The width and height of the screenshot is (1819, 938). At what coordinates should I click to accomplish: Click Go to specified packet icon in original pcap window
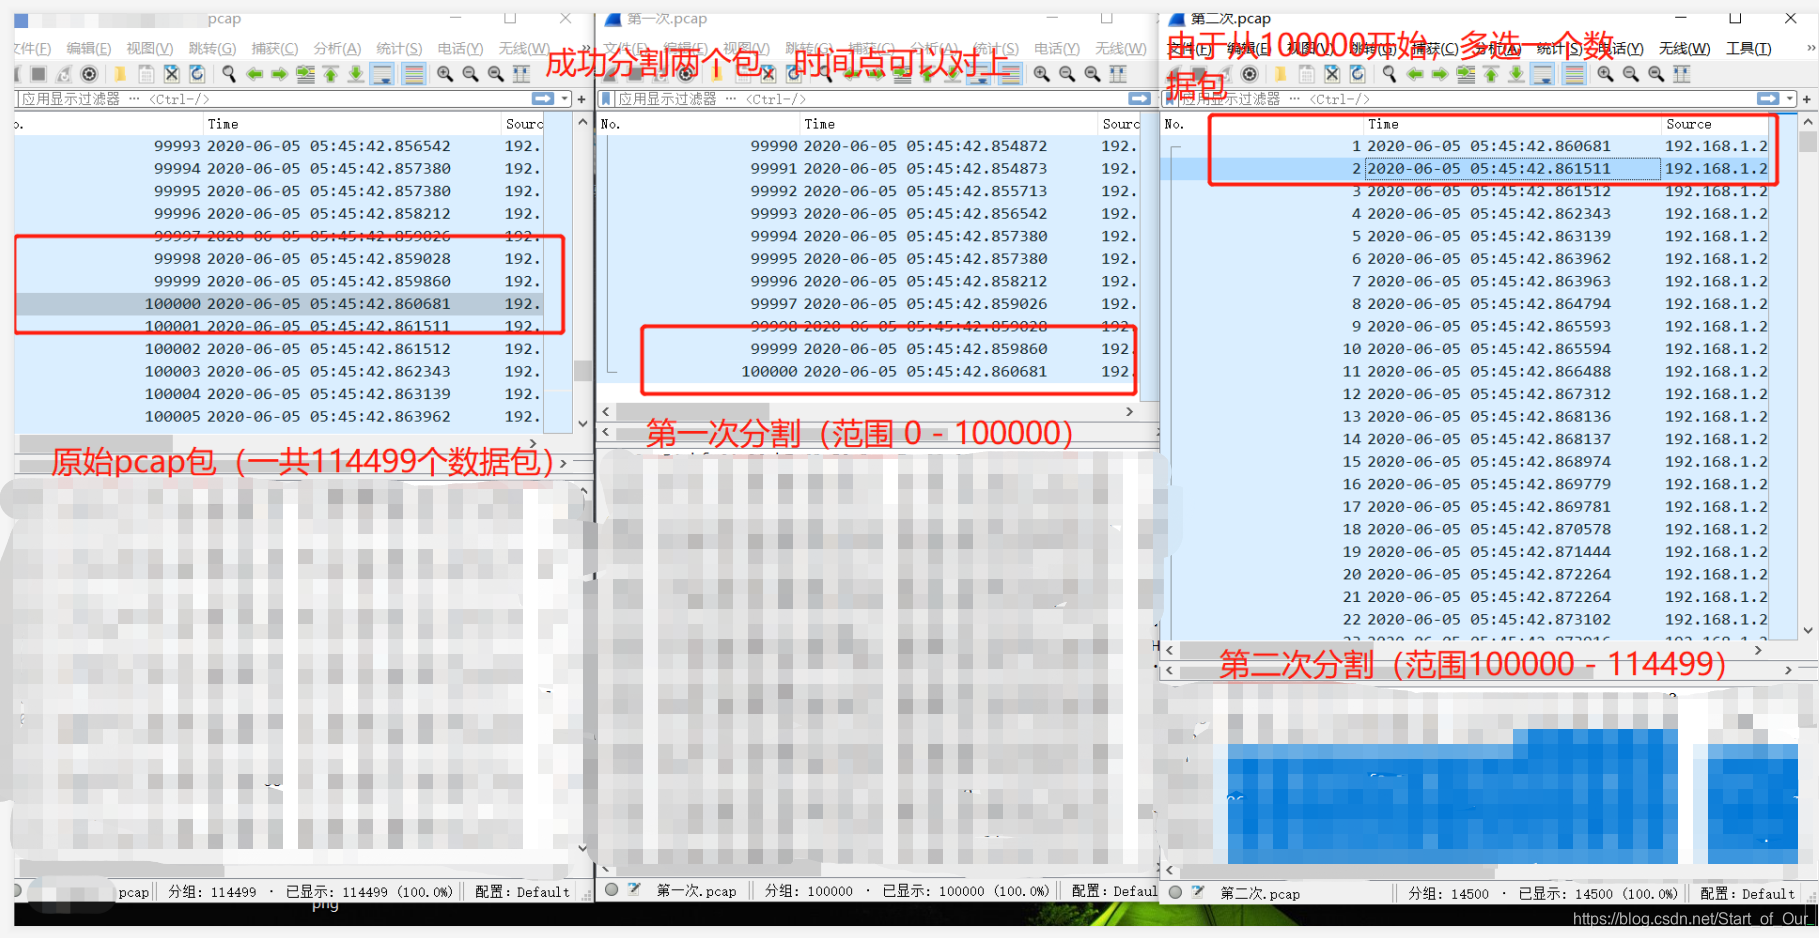click(305, 74)
